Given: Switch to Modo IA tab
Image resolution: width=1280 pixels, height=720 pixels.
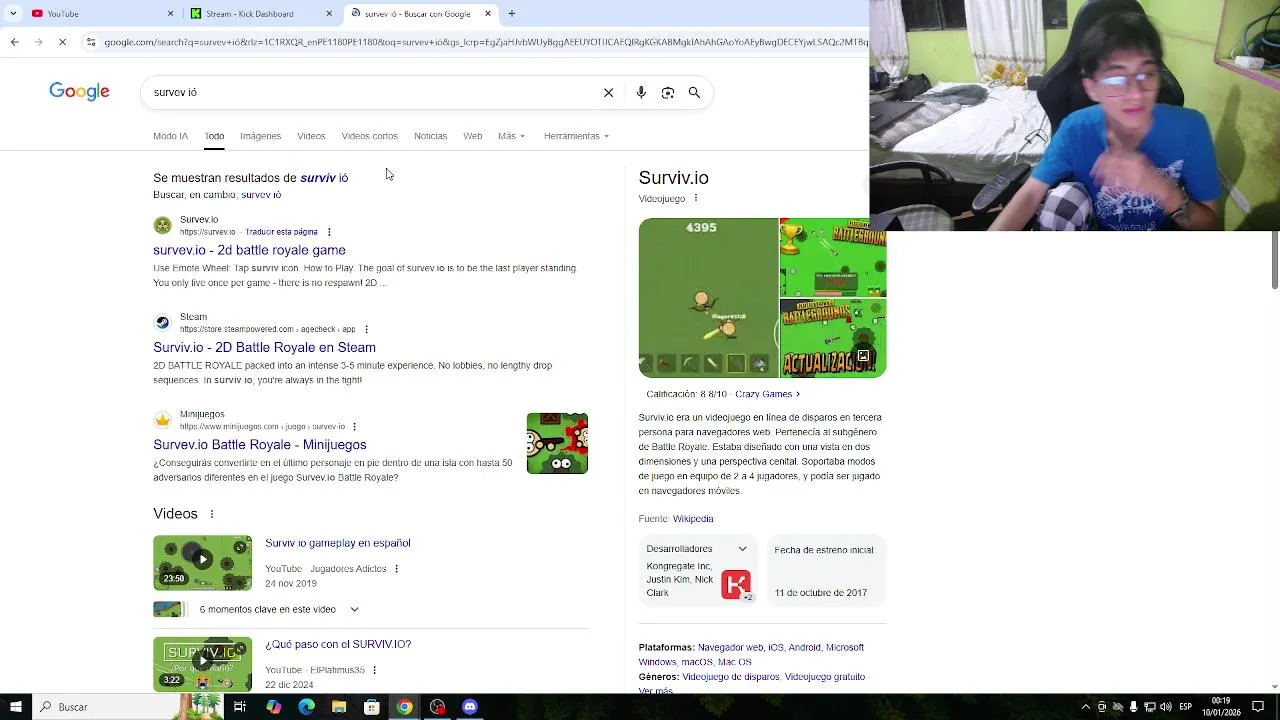Looking at the screenshot, I should [x=170, y=136].
